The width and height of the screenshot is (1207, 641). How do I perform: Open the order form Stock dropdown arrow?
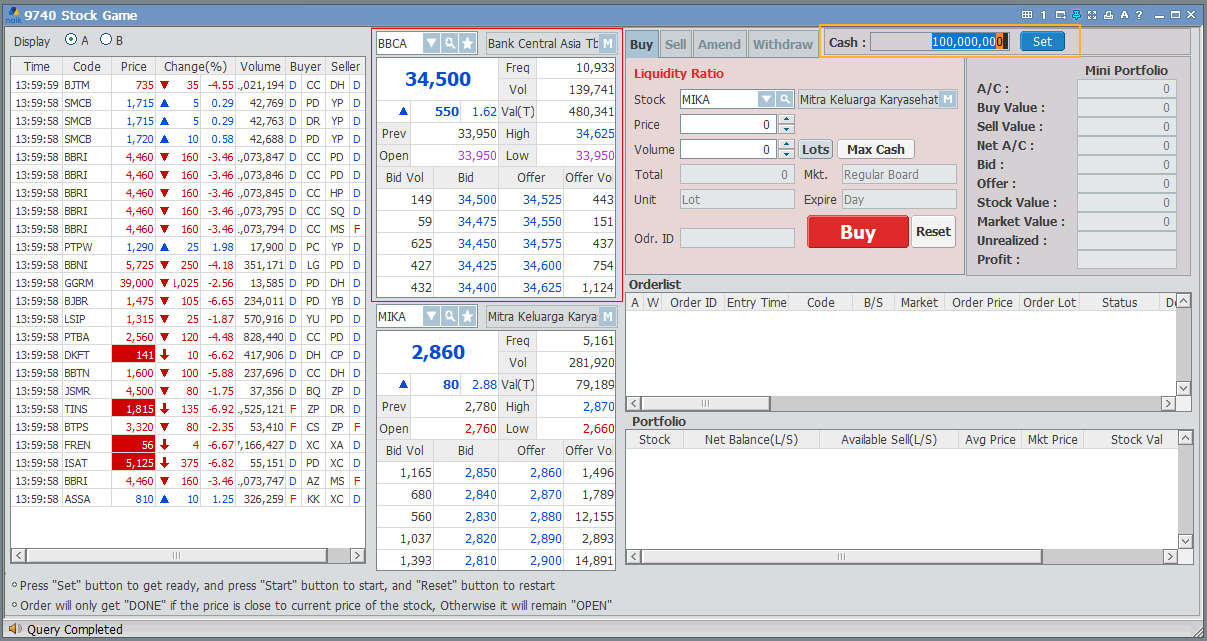pos(766,100)
